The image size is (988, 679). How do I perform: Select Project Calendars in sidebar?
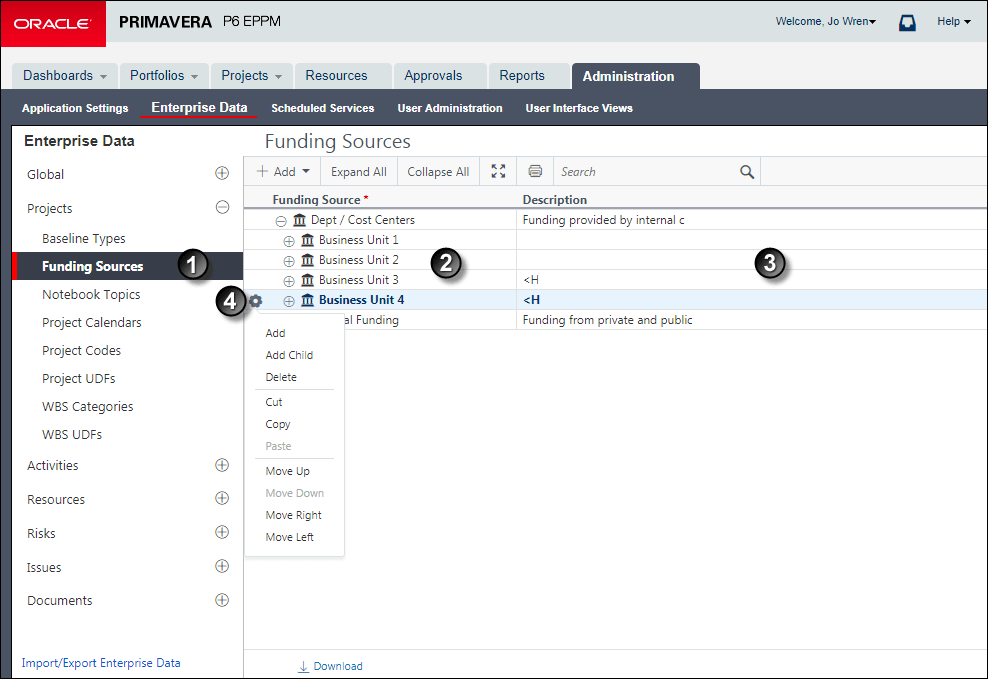click(92, 322)
